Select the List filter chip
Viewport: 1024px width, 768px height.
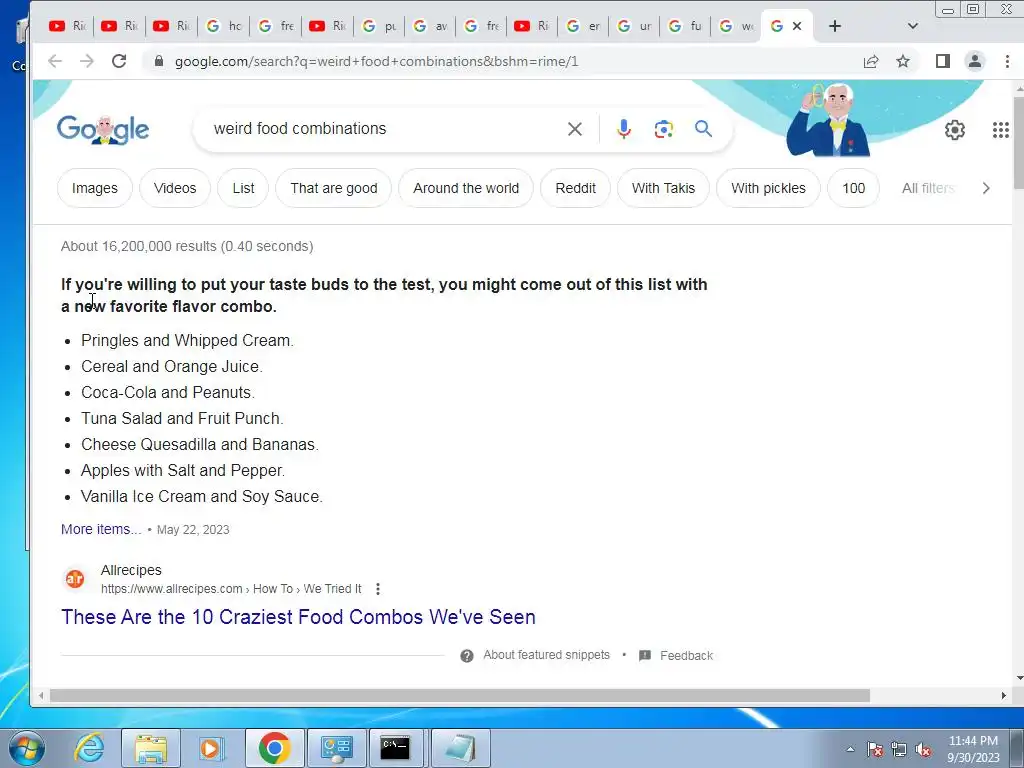click(243, 188)
